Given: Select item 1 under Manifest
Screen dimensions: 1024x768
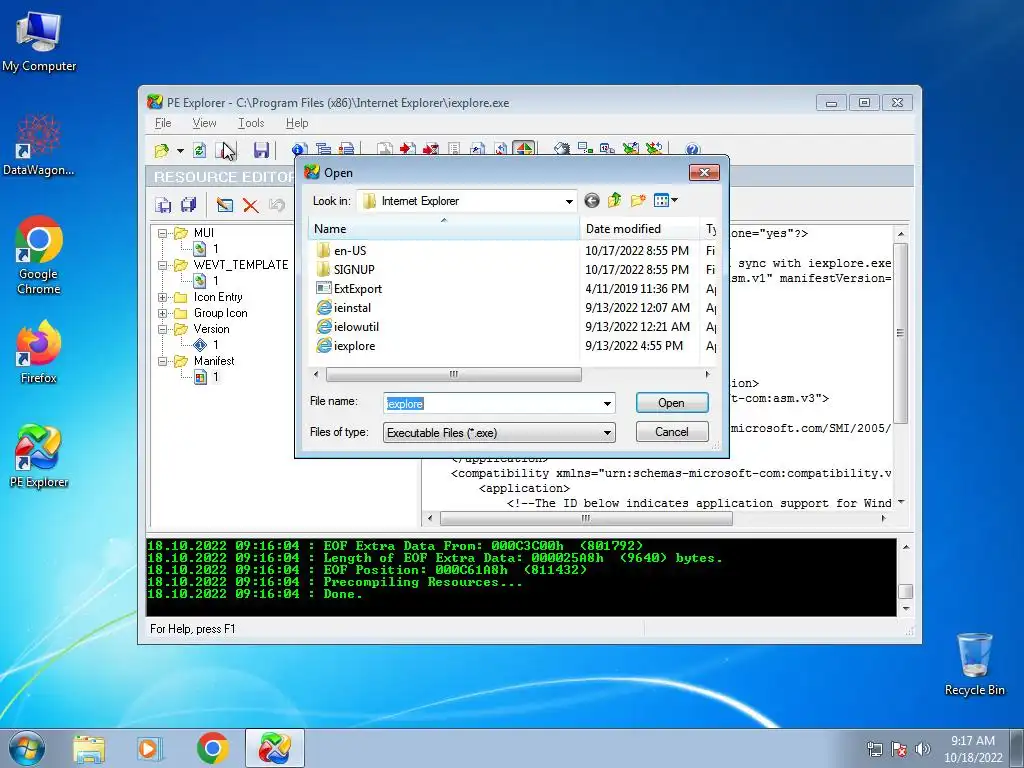Looking at the screenshot, I should (x=207, y=377).
